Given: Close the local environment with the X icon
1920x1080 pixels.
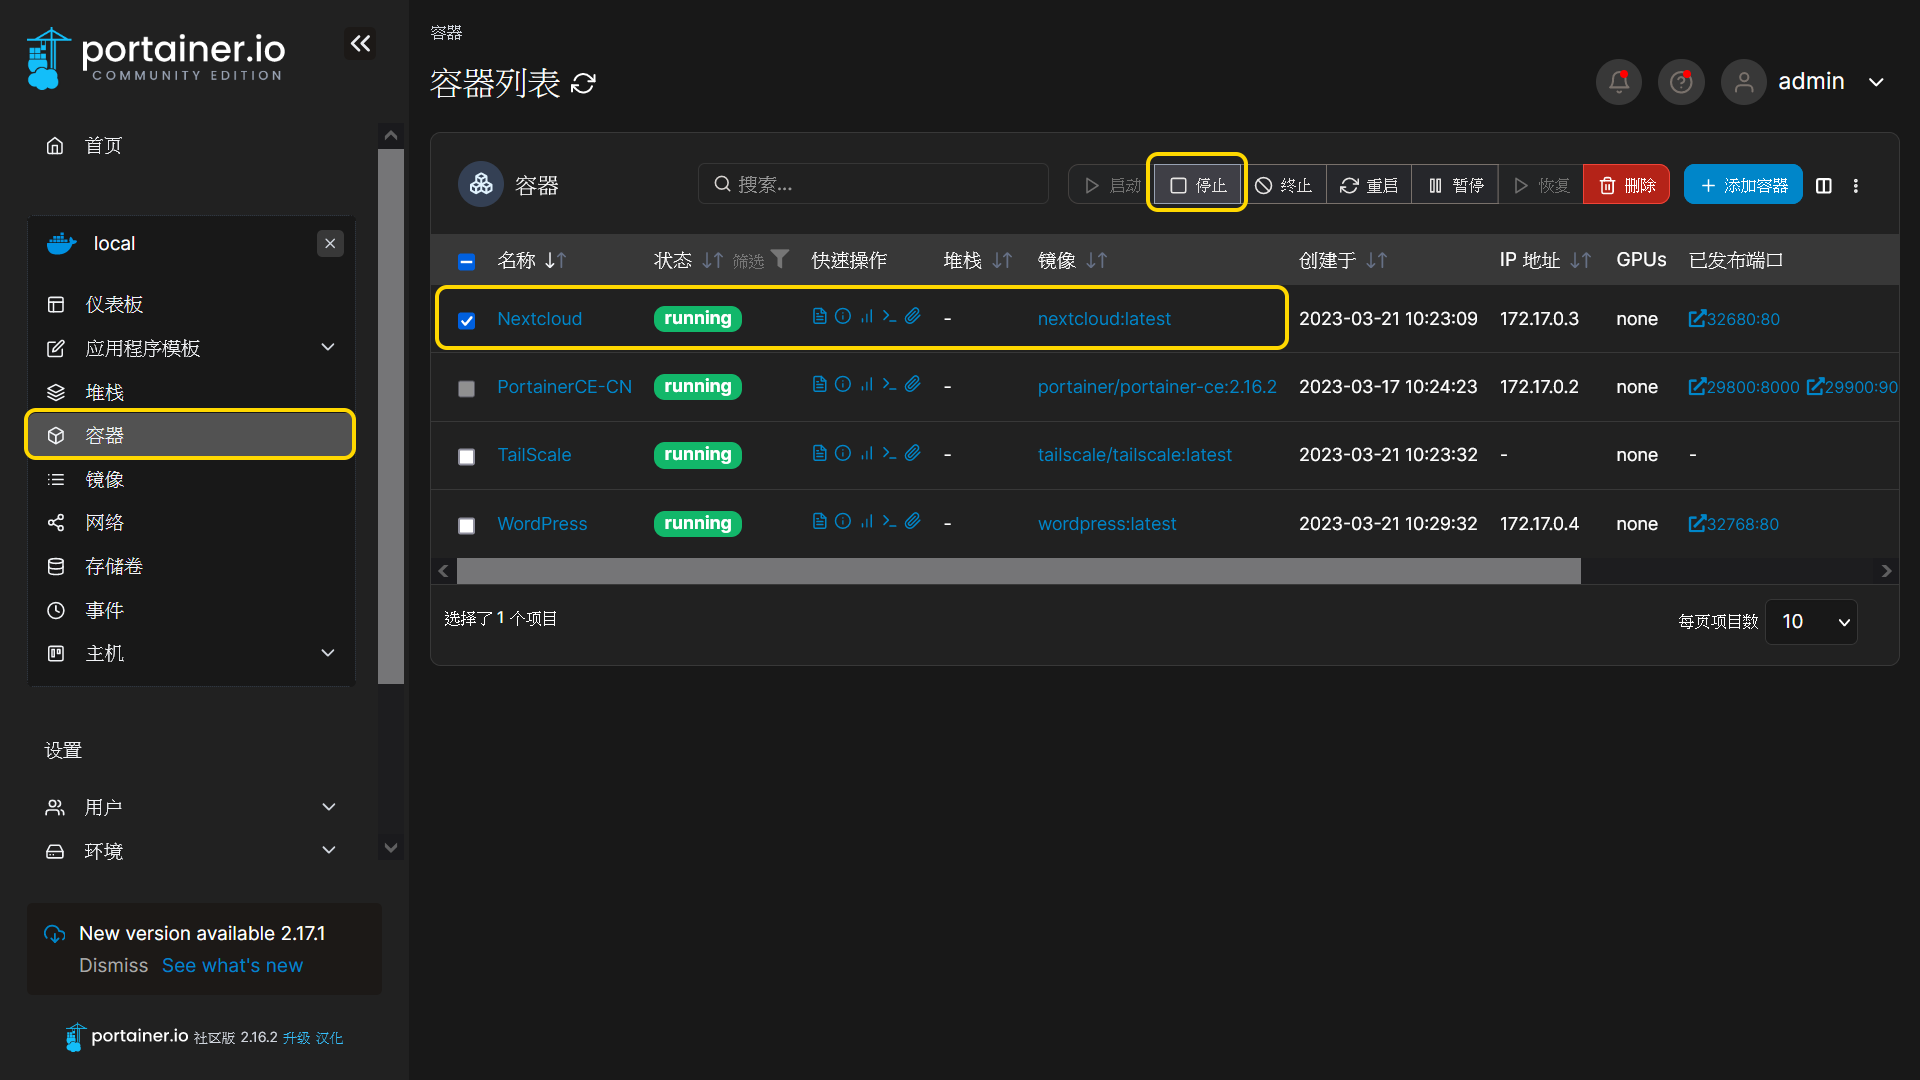Looking at the screenshot, I should (x=330, y=243).
